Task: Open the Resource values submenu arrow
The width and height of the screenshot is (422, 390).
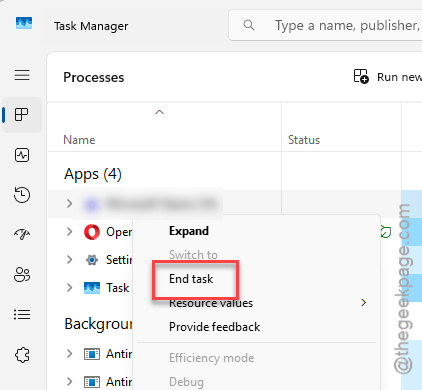Action: tap(364, 302)
